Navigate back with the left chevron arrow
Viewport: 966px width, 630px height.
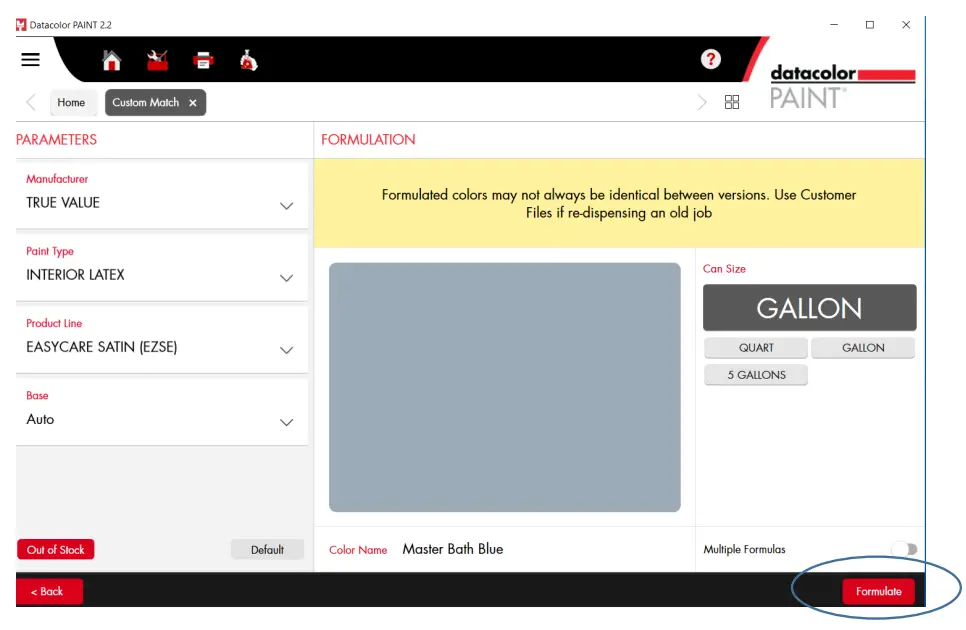click(31, 102)
